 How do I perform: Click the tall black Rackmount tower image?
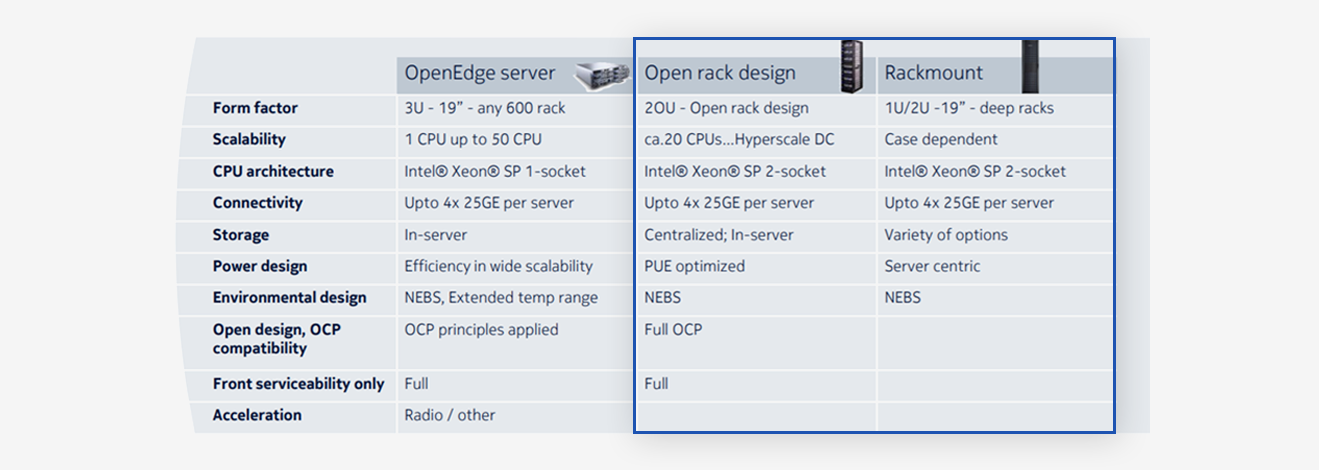coord(1029,65)
